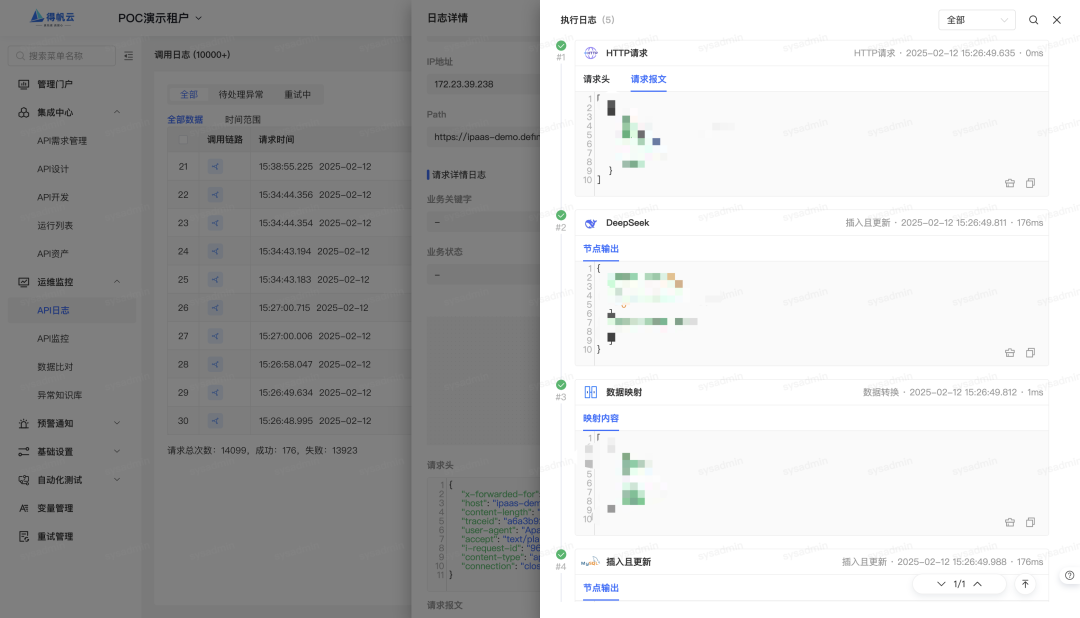This screenshot has height=618, width=1080.
Task: Select the 节点输出 tab under DeepSeek
Action: pos(601,249)
